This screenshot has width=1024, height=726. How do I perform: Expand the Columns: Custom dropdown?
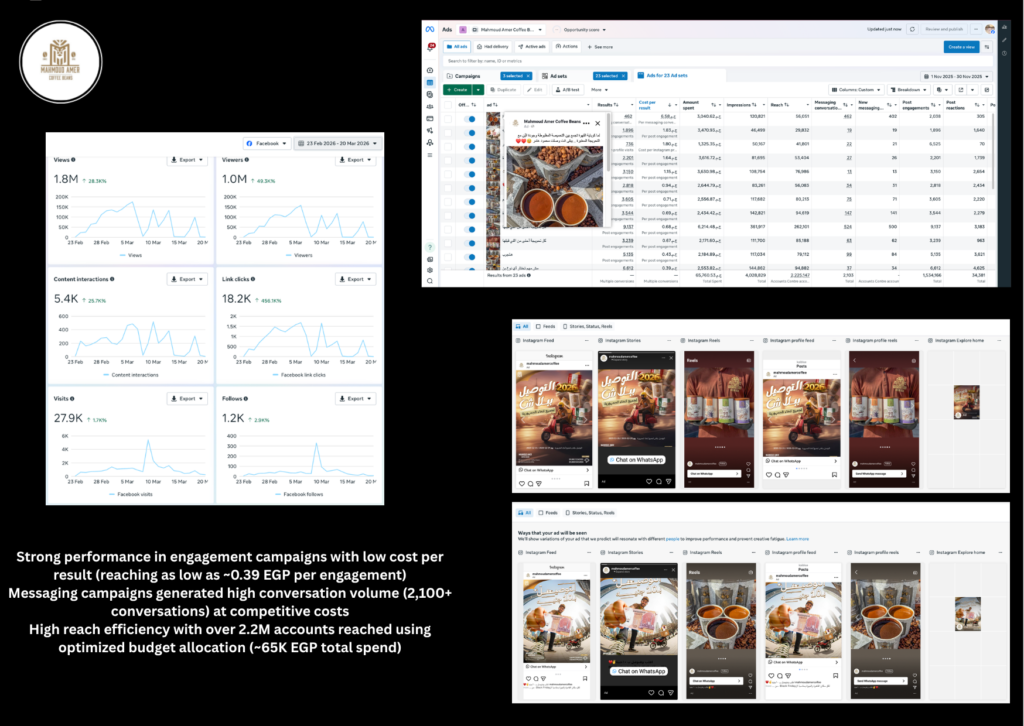coord(858,89)
